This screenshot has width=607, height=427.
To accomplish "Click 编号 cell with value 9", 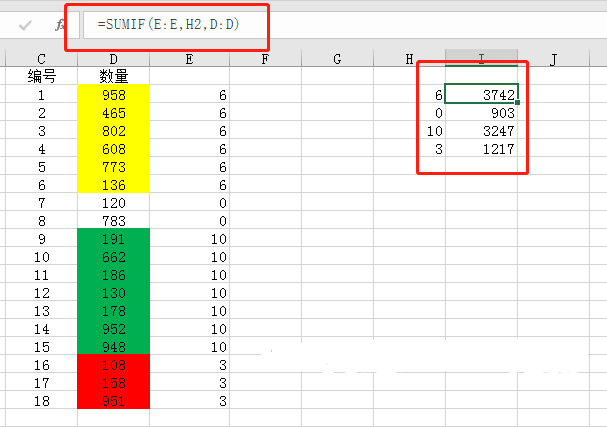I will [41, 238].
